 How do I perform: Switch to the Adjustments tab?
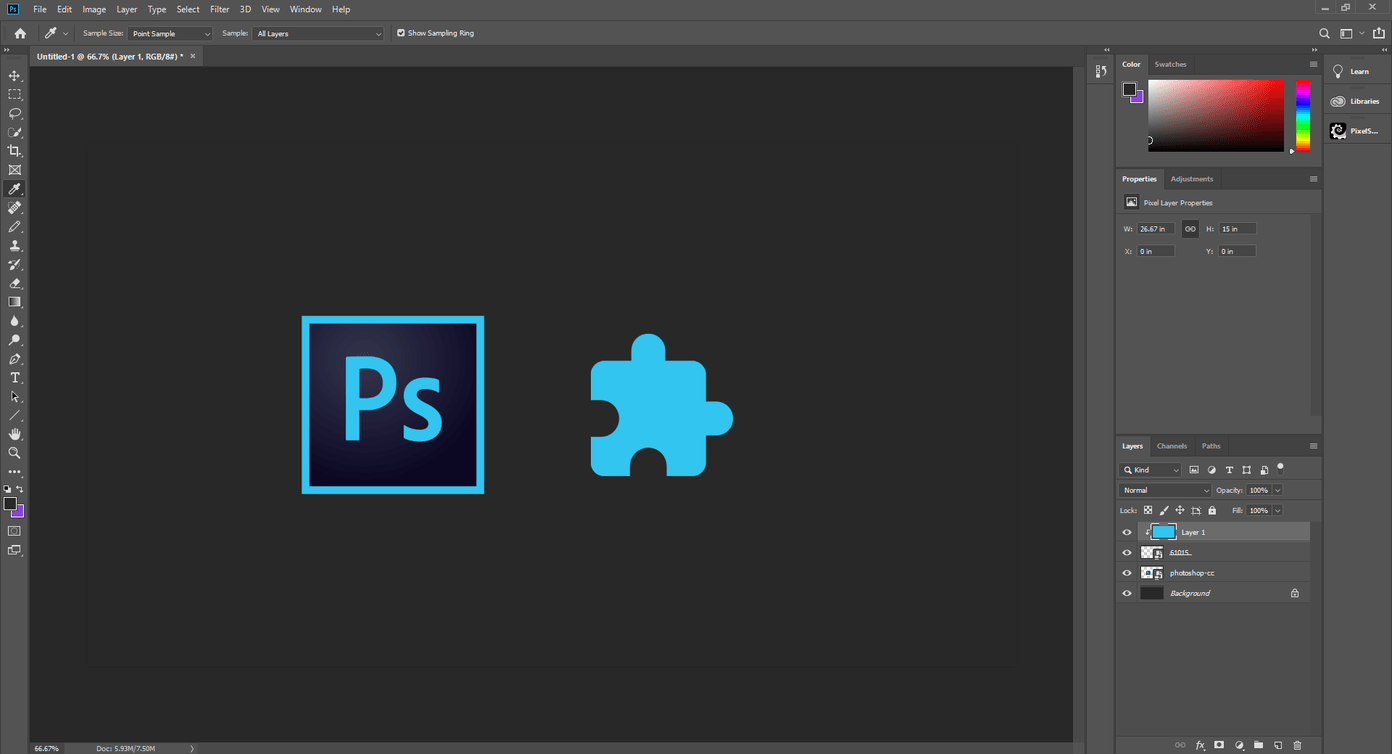(x=1192, y=179)
